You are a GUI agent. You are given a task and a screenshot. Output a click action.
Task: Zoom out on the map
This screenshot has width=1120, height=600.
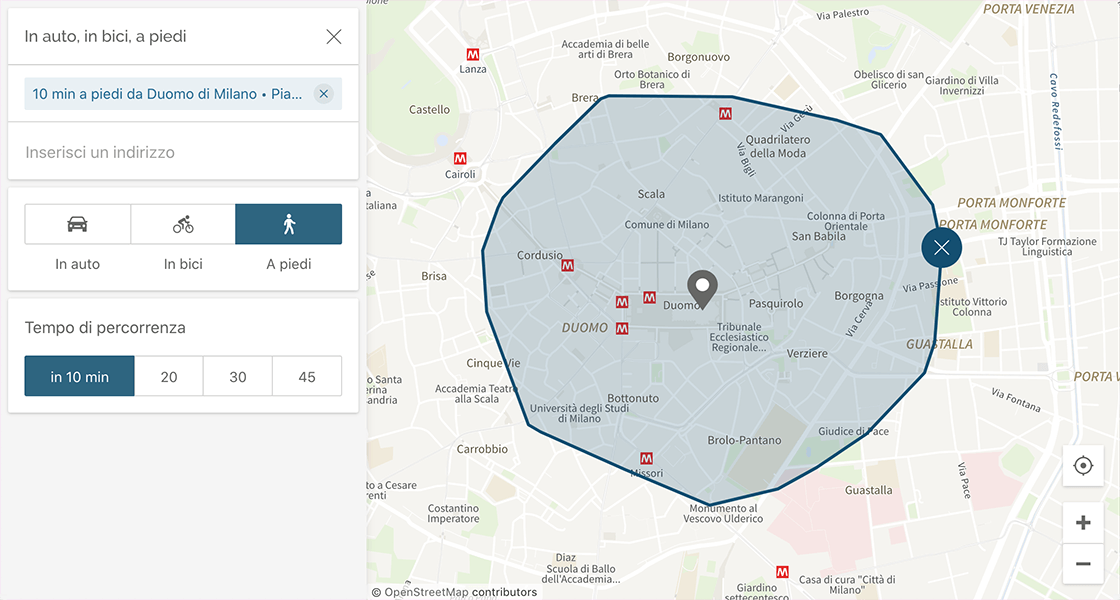coord(1083,564)
